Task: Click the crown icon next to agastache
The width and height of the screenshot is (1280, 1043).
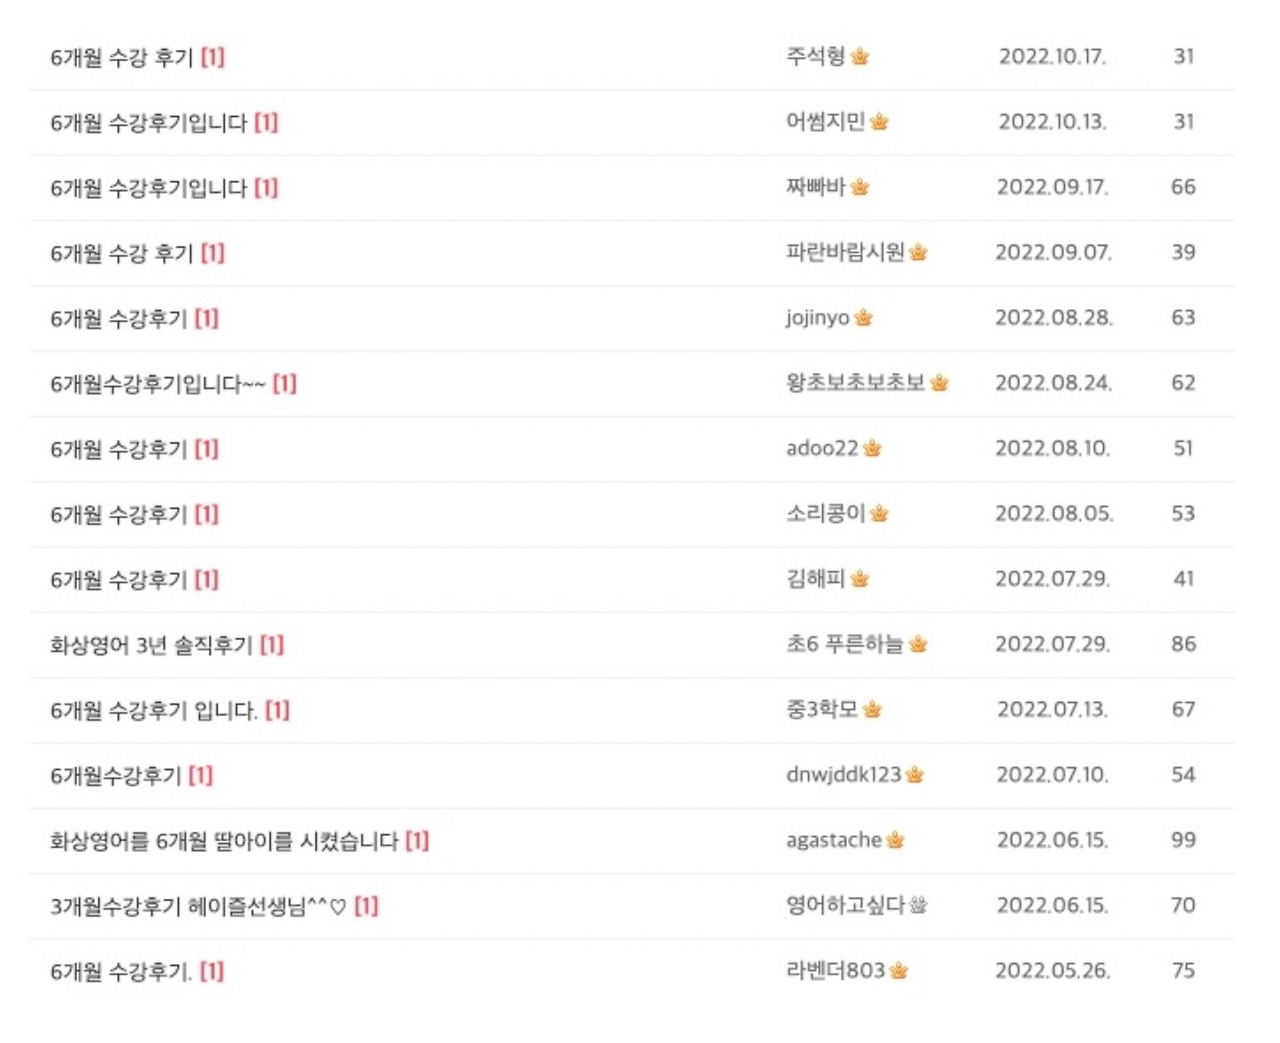Action: [x=893, y=840]
